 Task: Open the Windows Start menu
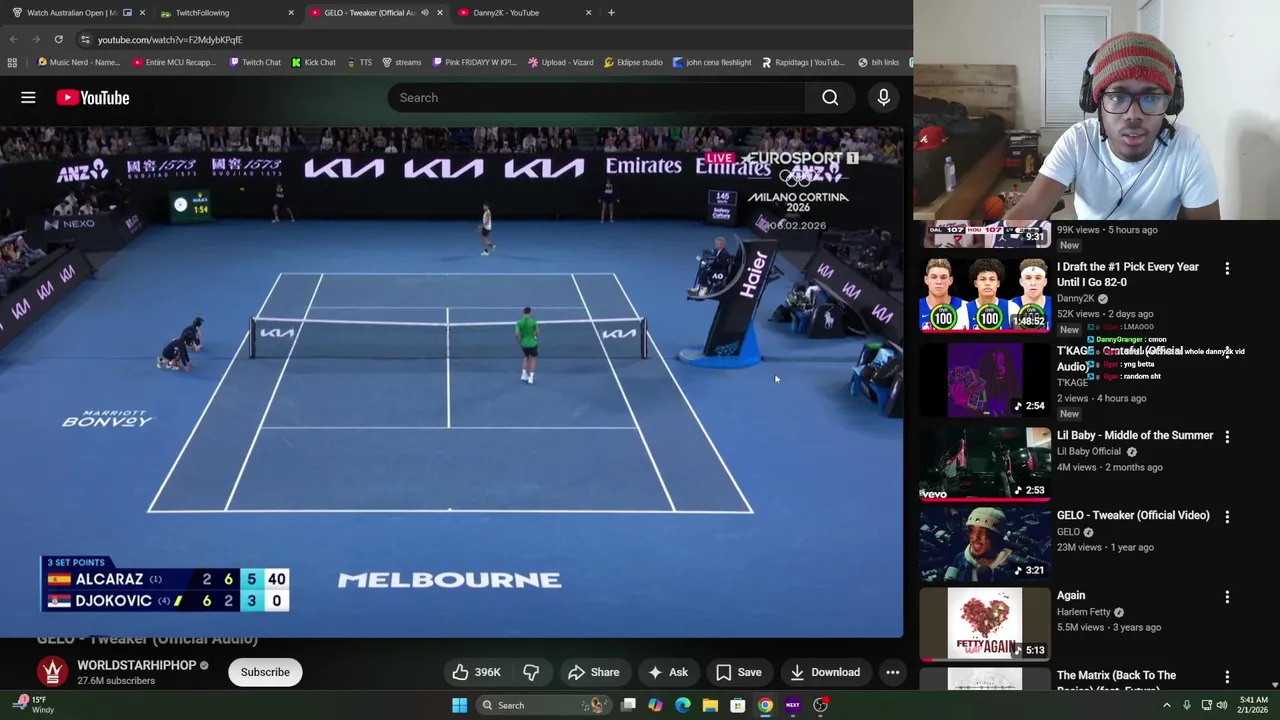[x=459, y=705]
